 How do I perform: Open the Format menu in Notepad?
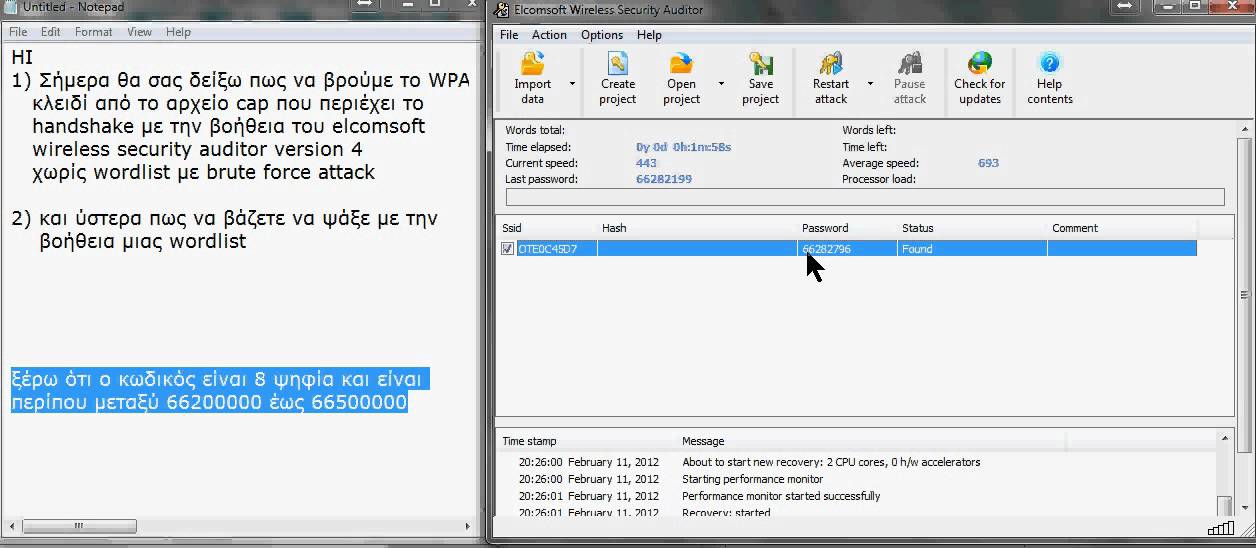tap(94, 32)
